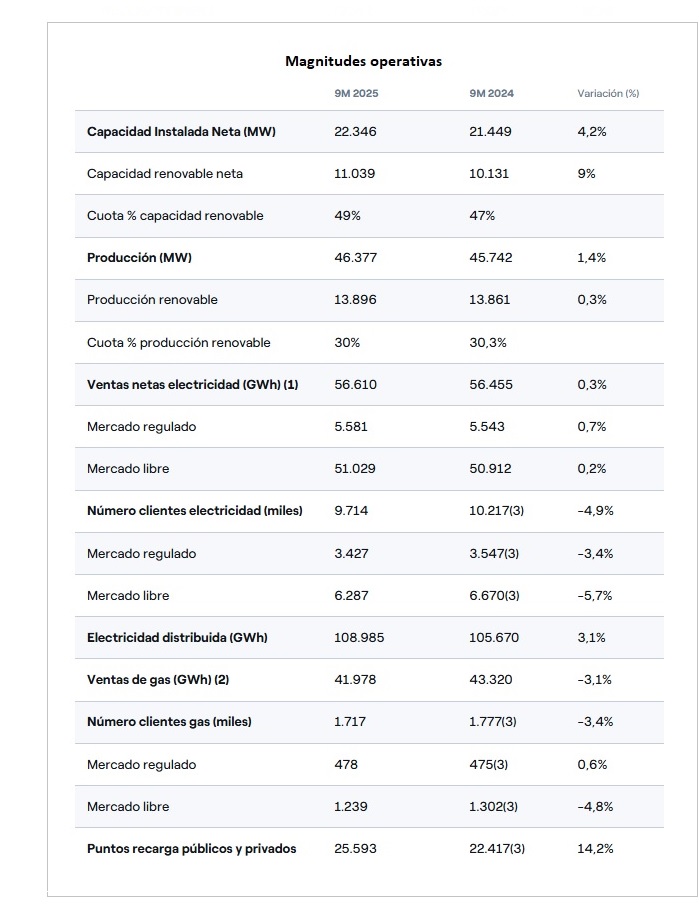699x906 pixels.
Task: Select the 43.320 gas sales value
Action: [x=490, y=680]
